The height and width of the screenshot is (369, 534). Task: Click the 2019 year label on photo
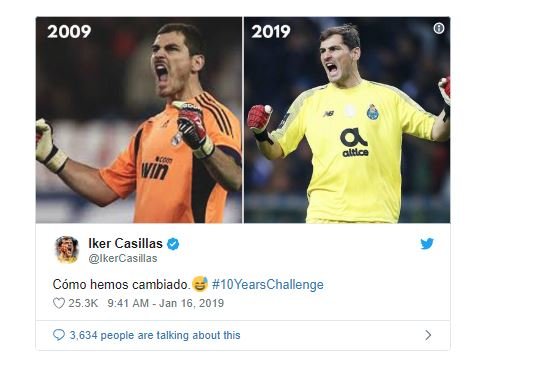pyautogui.click(x=271, y=32)
